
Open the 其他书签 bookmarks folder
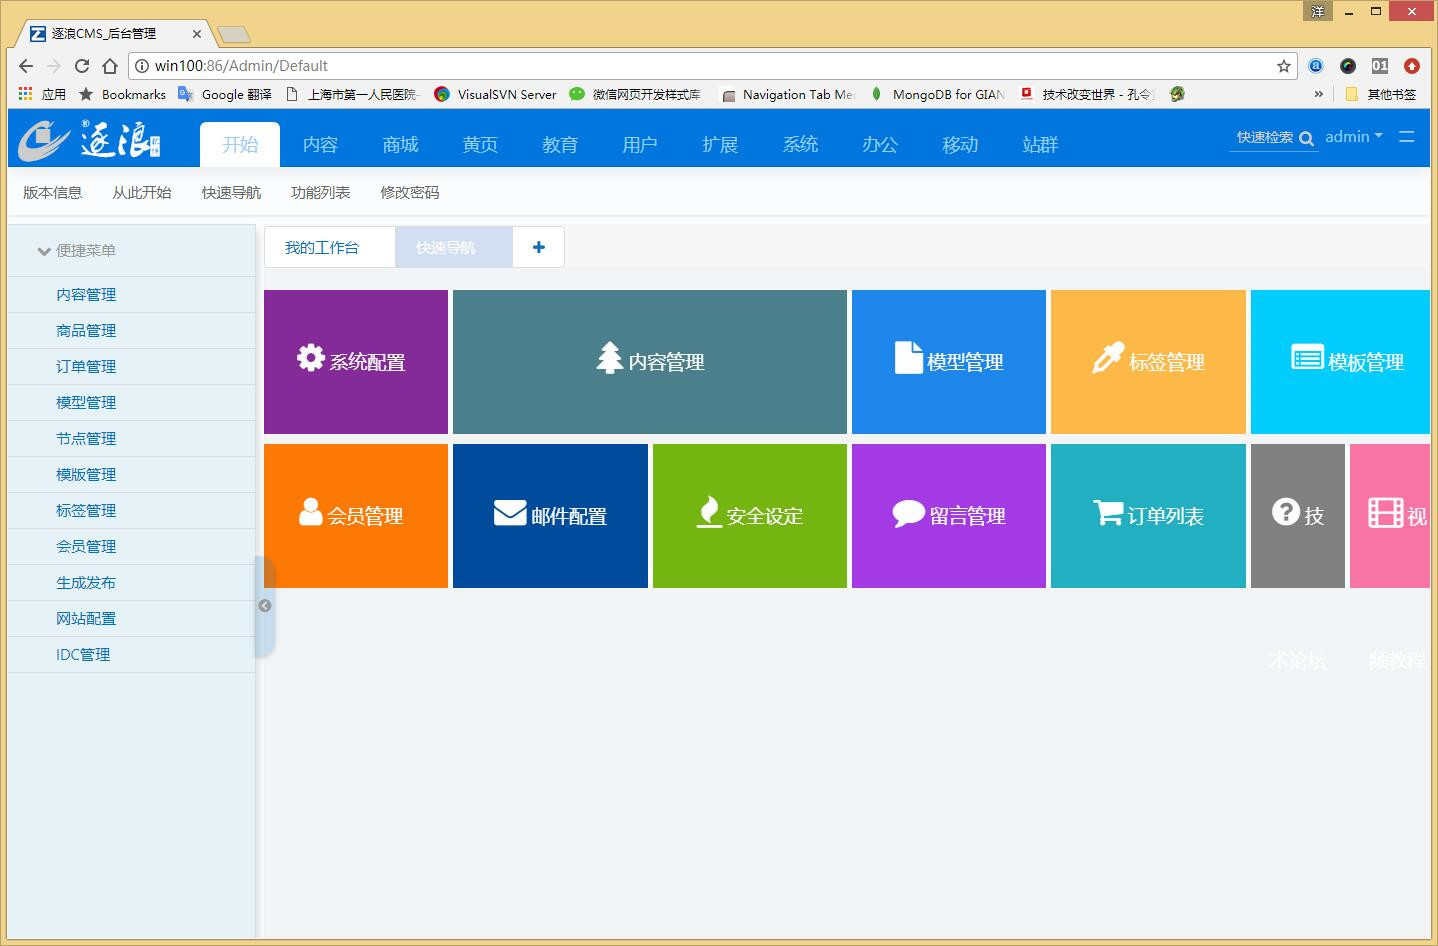[x=1381, y=94]
